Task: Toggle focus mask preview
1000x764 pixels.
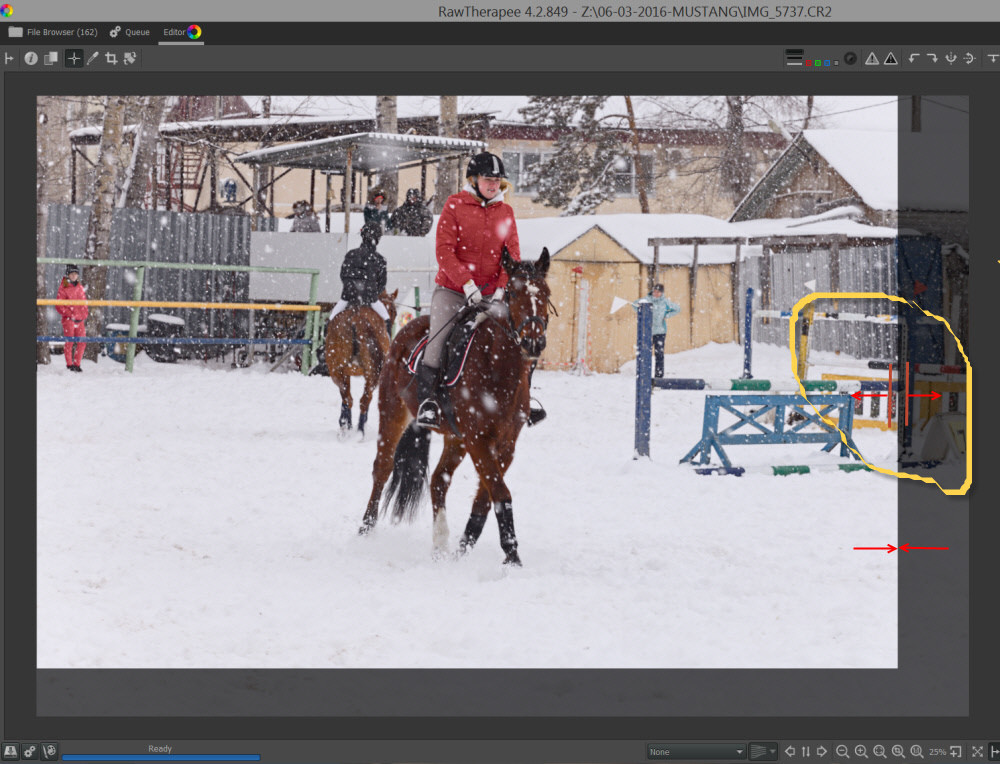Action: (850, 59)
